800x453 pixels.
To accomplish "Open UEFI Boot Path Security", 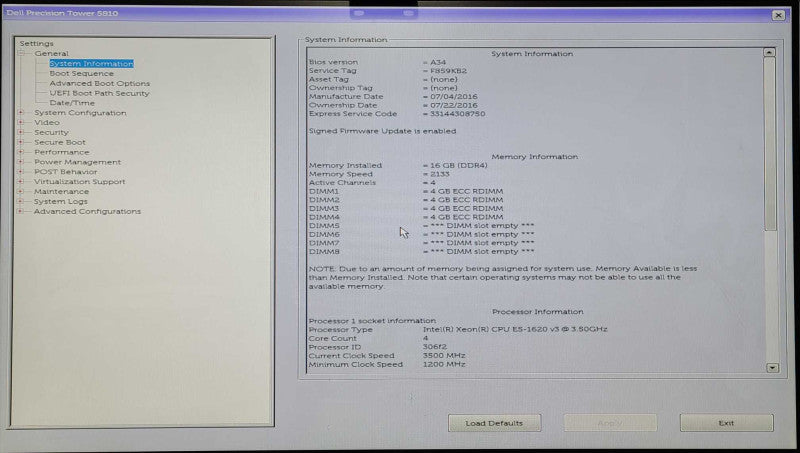I will pyautogui.click(x=99, y=93).
